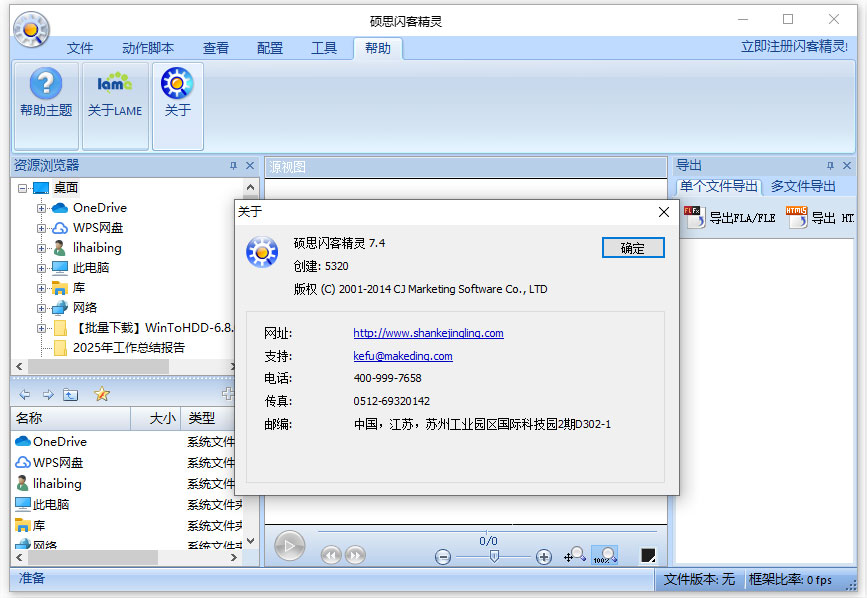Click the back arrow in file browser toolbar

[25, 394]
